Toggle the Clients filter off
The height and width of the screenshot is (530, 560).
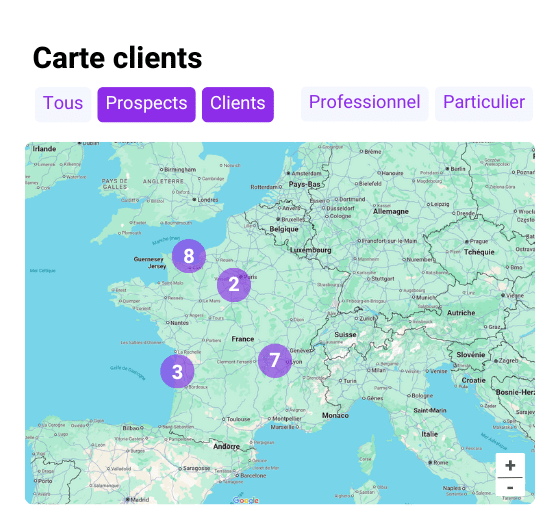click(238, 104)
